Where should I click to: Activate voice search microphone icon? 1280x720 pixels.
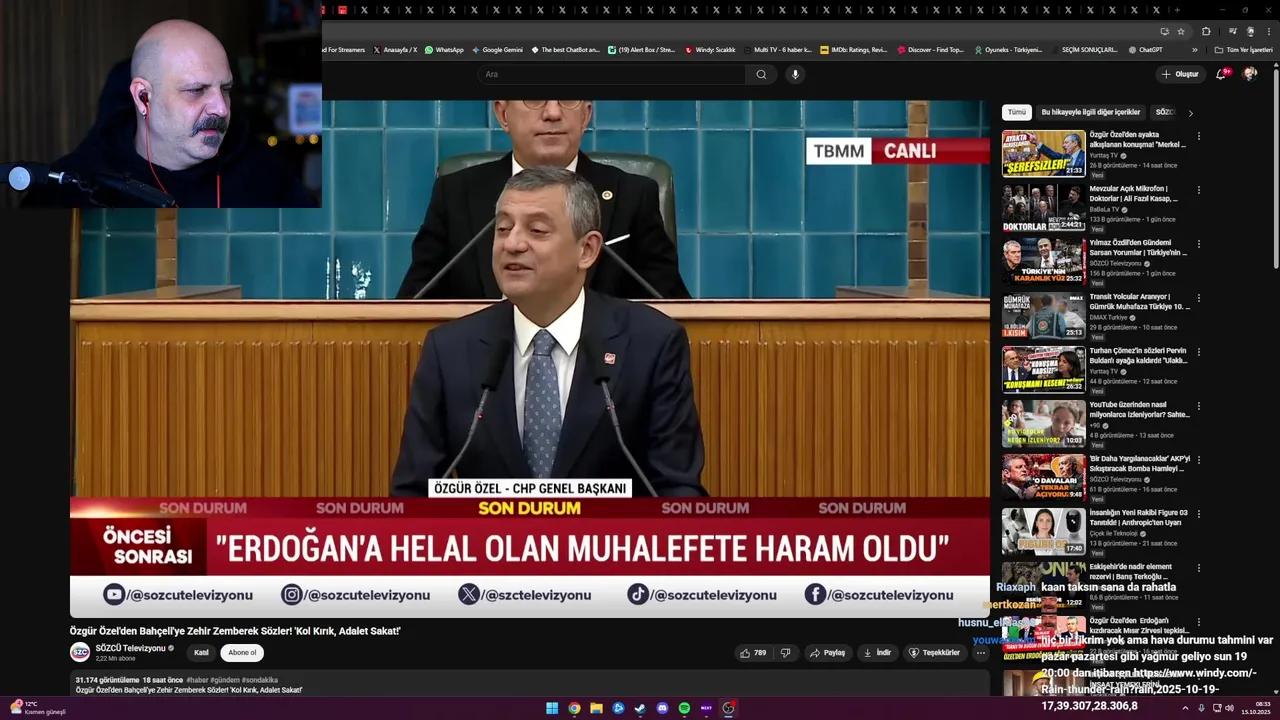pyautogui.click(x=795, y=74)
